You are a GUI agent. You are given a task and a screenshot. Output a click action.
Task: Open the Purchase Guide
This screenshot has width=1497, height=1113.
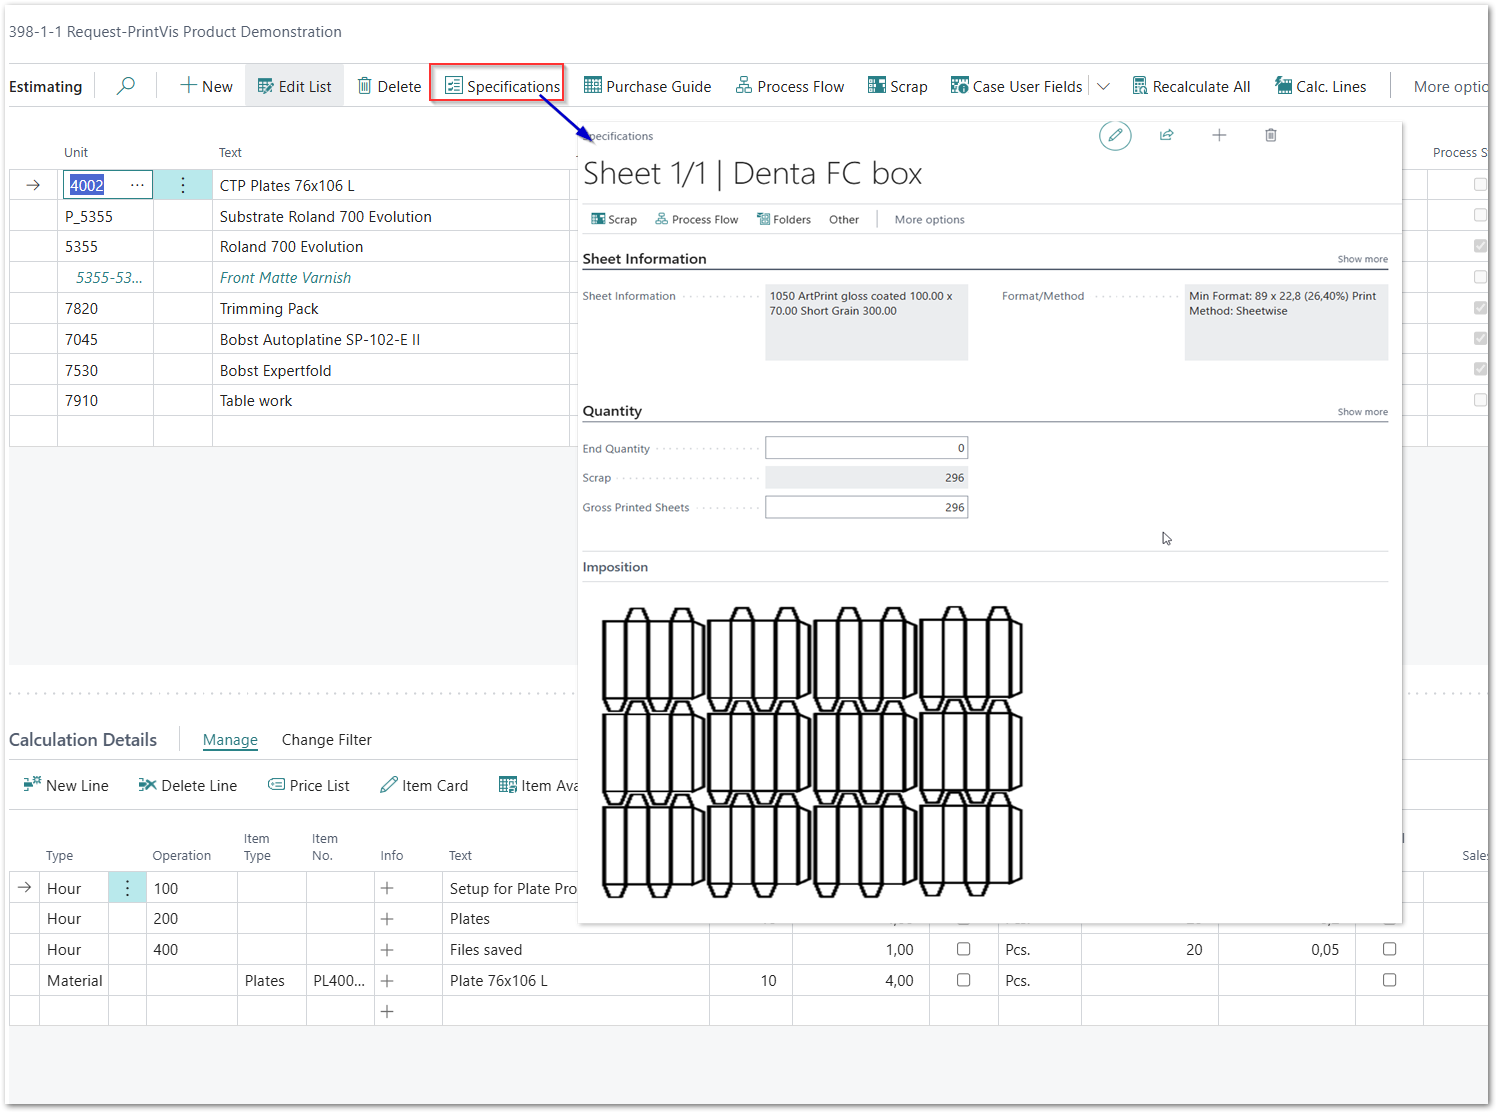647,86
